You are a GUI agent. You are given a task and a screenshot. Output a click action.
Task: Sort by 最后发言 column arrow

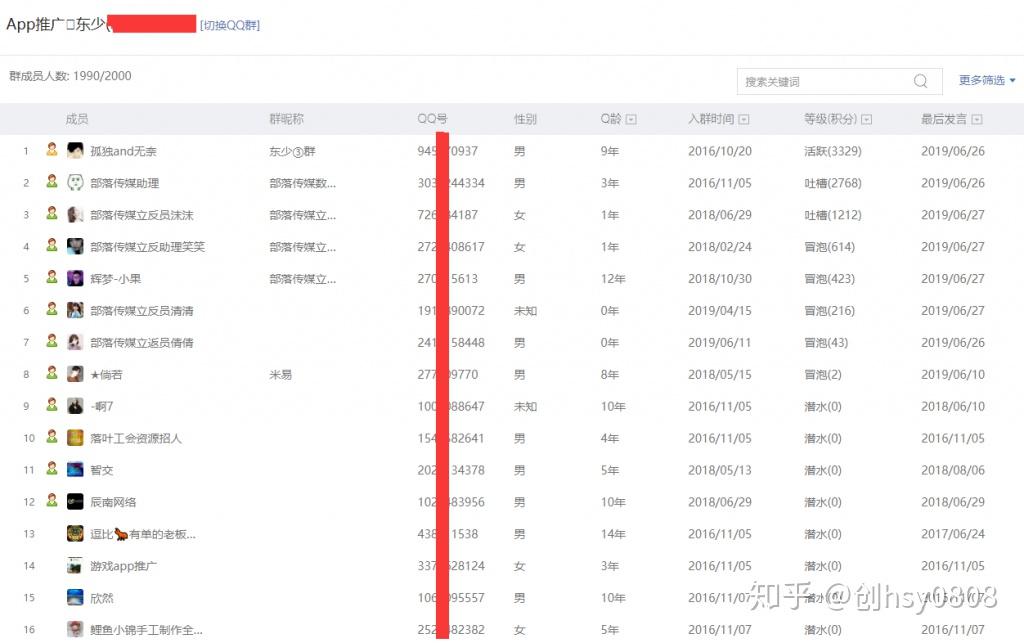[976, 119]
